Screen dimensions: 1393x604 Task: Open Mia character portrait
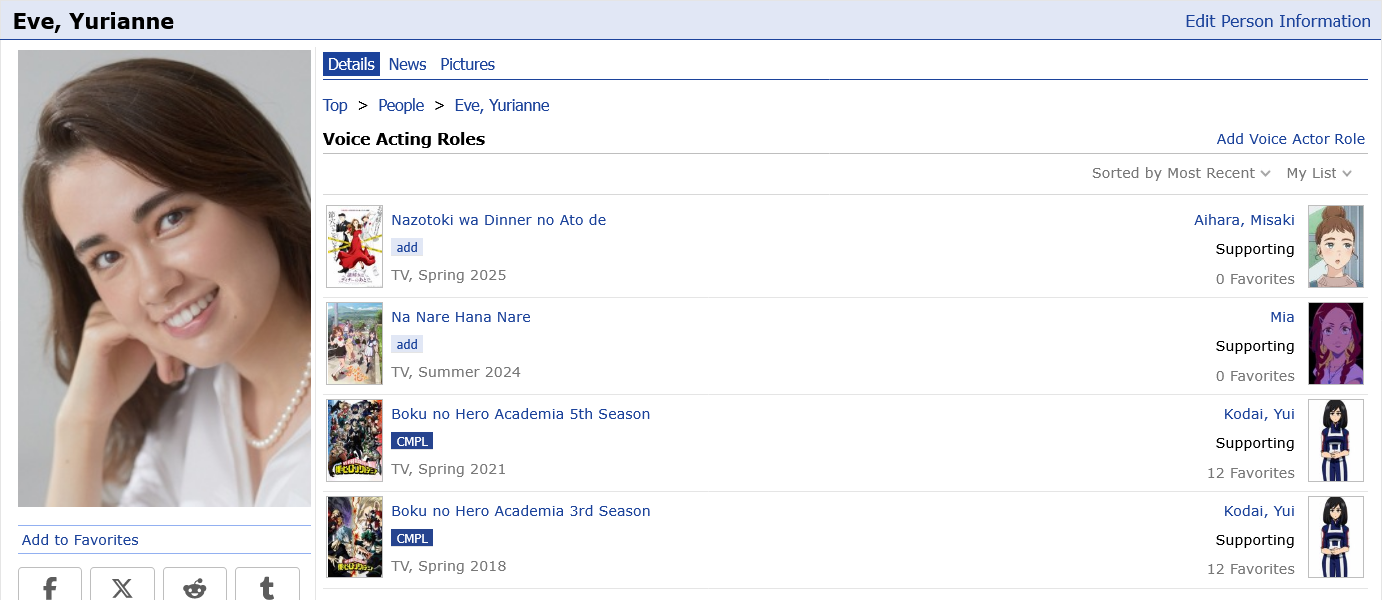(x=1336, y=343)
